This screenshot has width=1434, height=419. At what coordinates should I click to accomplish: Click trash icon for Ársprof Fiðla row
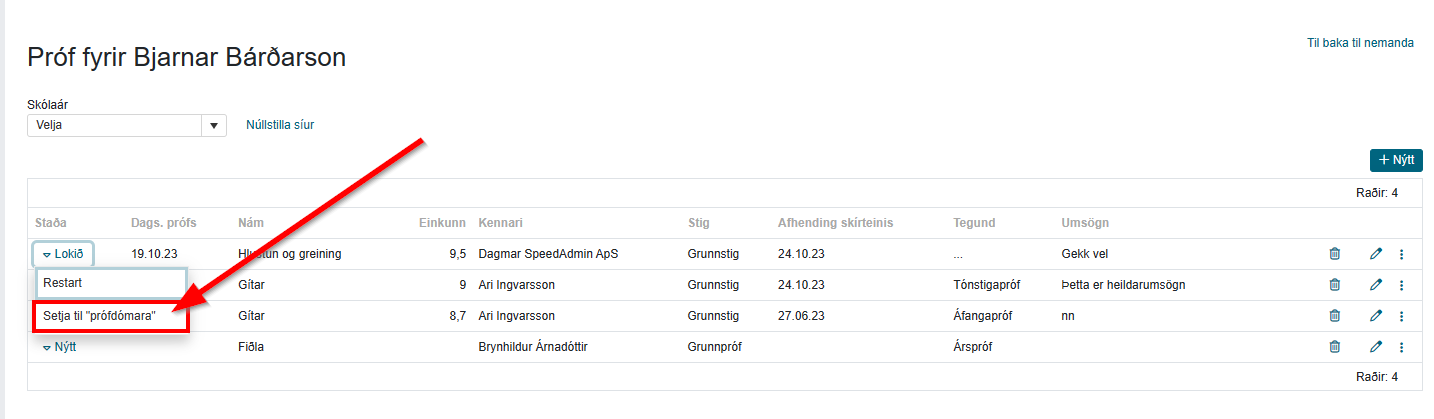tap(1334, 347)
